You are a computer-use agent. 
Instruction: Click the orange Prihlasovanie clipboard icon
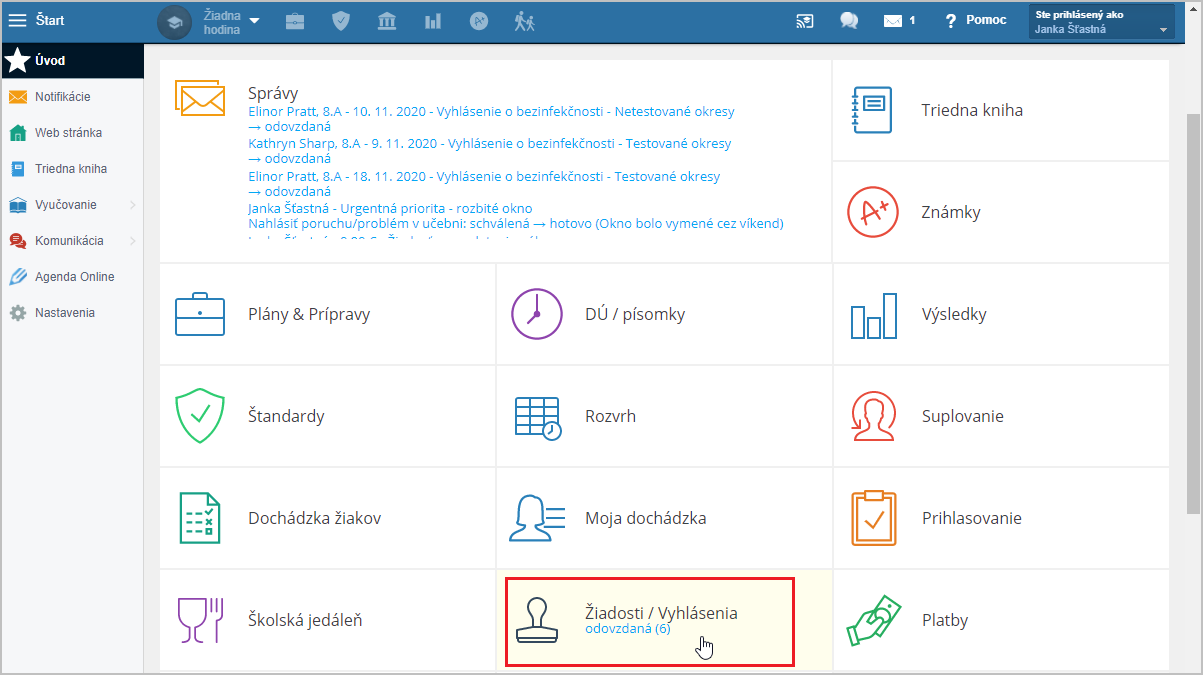pos(873,518)
